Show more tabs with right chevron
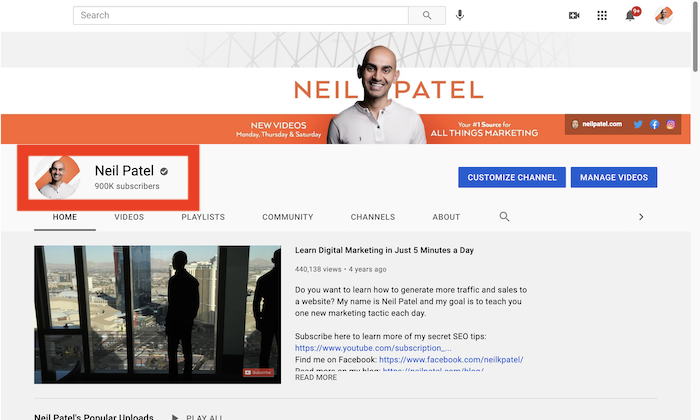700x420 pixels. 641,217
